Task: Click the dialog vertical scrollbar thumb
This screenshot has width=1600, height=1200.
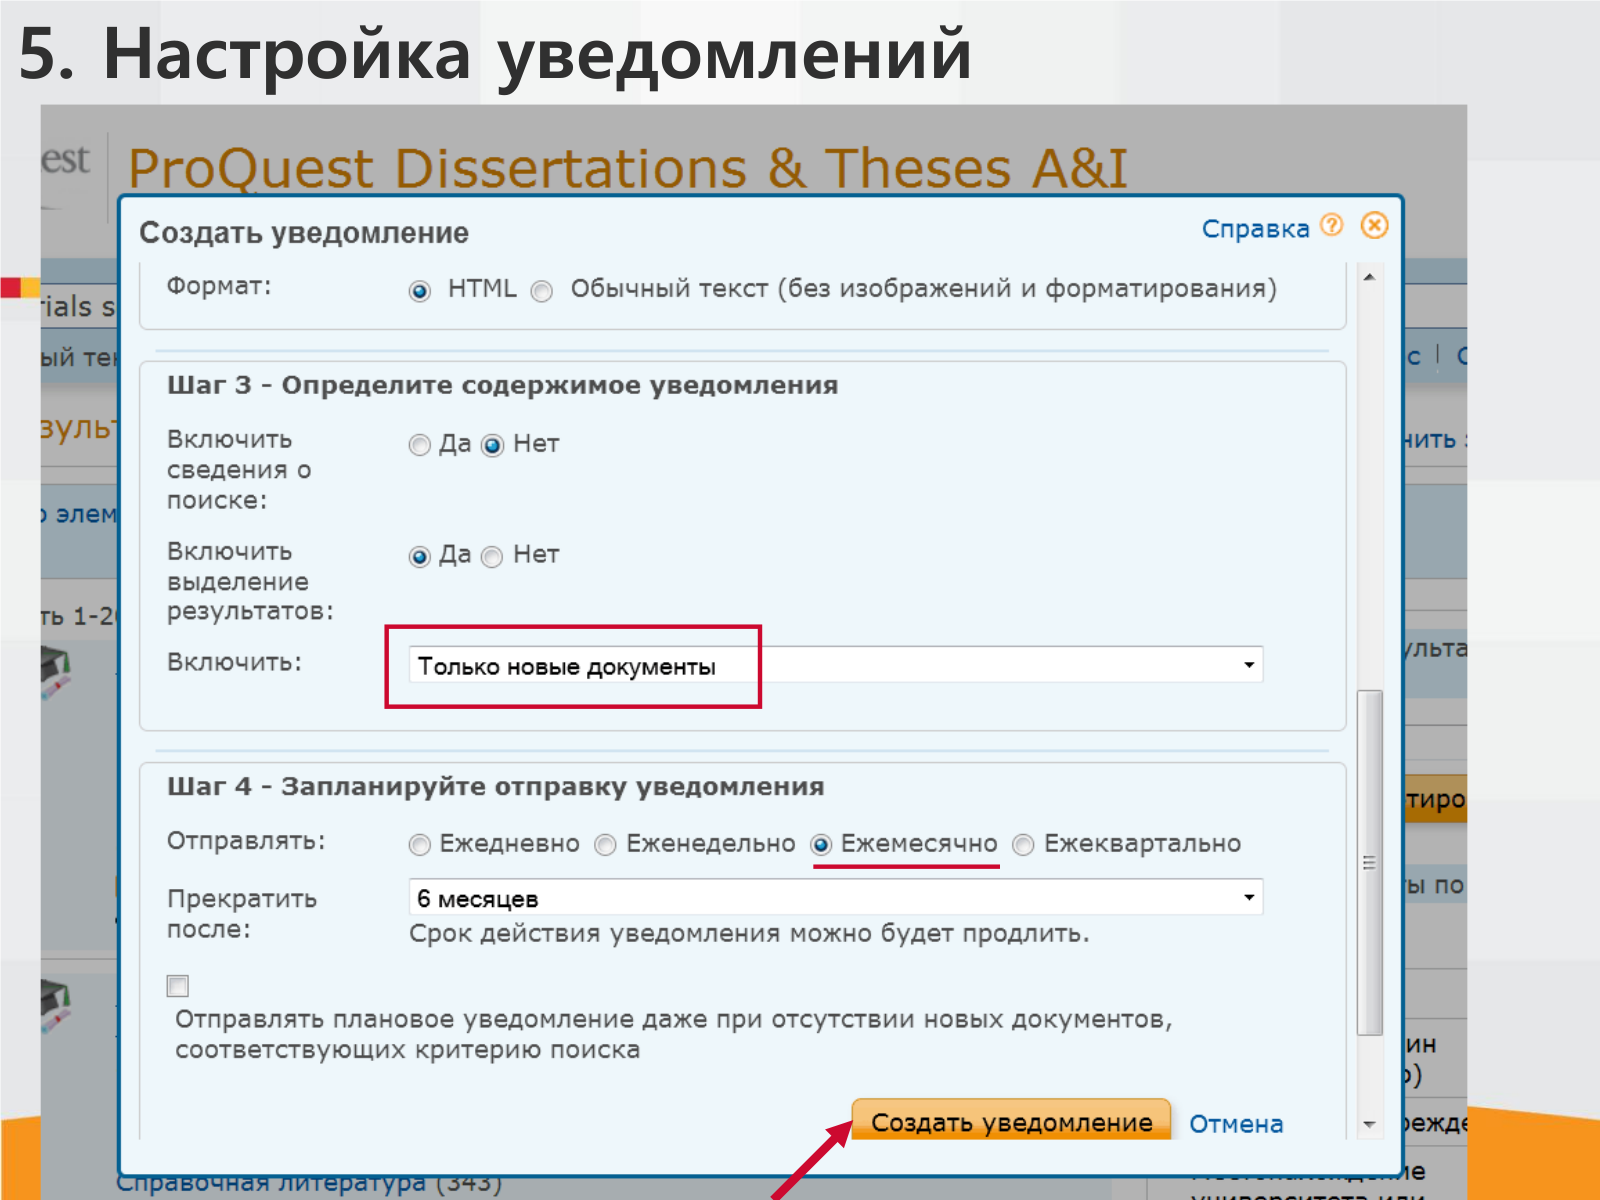Action: pos(1370,863)
